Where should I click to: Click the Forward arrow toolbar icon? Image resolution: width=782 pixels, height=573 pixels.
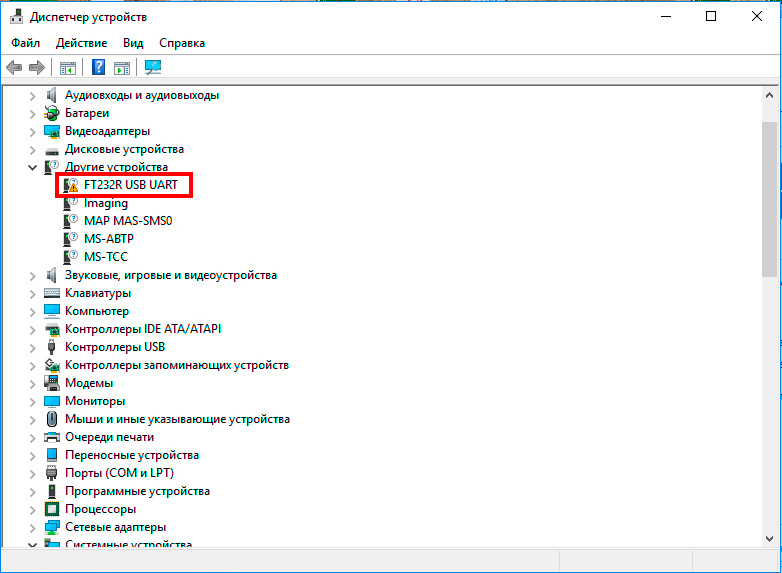pos(37,67)
